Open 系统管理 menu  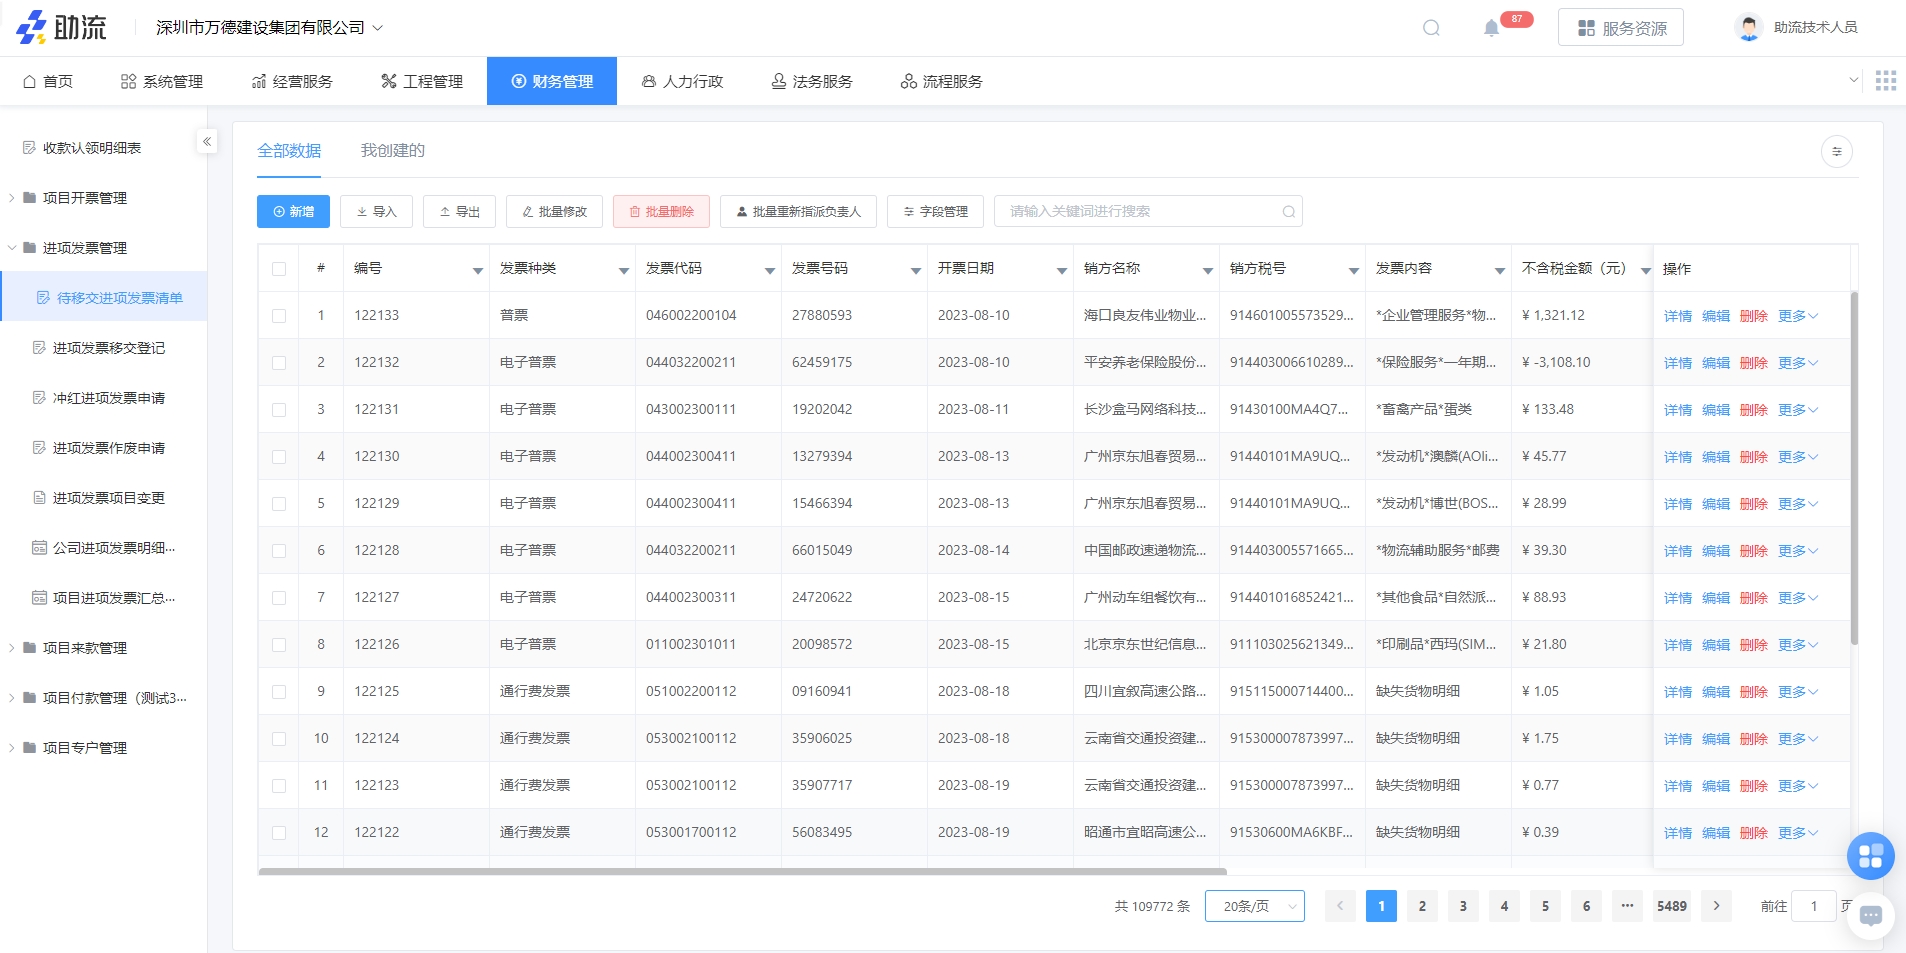point(162,81)
